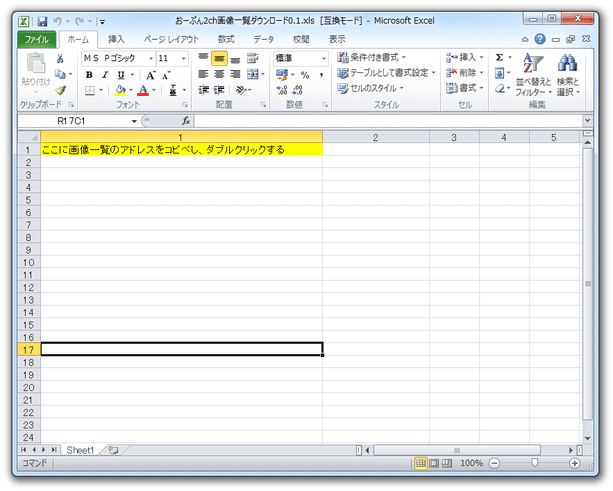Apply the red font color A
The image size is (613, 491).
pos(143,91)
